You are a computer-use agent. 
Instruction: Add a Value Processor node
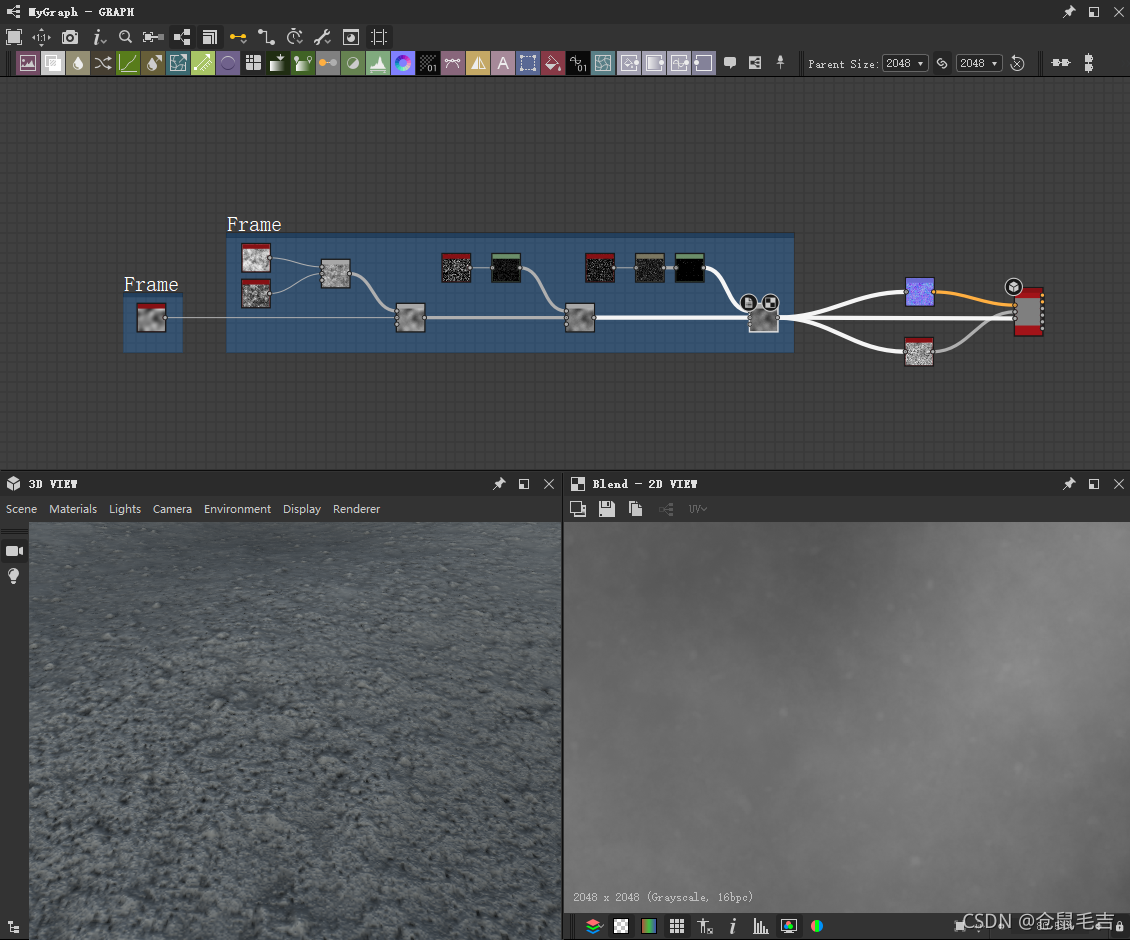point(578,63)
